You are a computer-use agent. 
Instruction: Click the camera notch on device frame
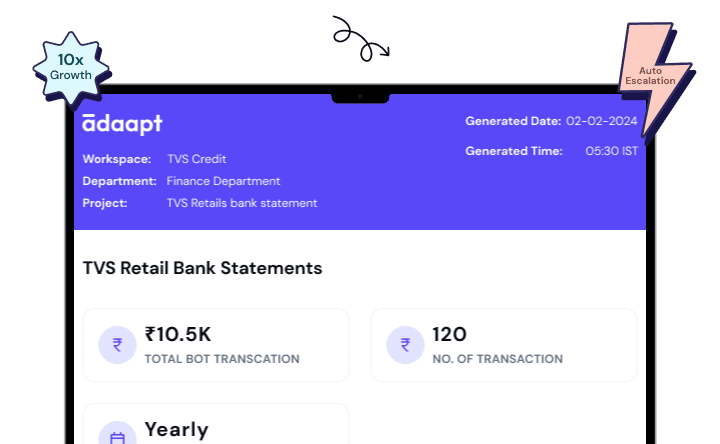pyautogui.click(x=360, y=97)
